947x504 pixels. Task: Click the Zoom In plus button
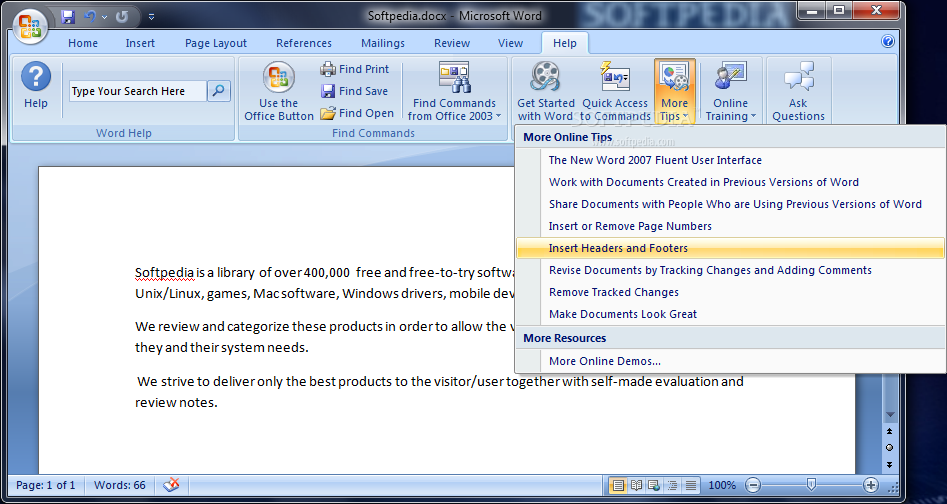(870, 485)
